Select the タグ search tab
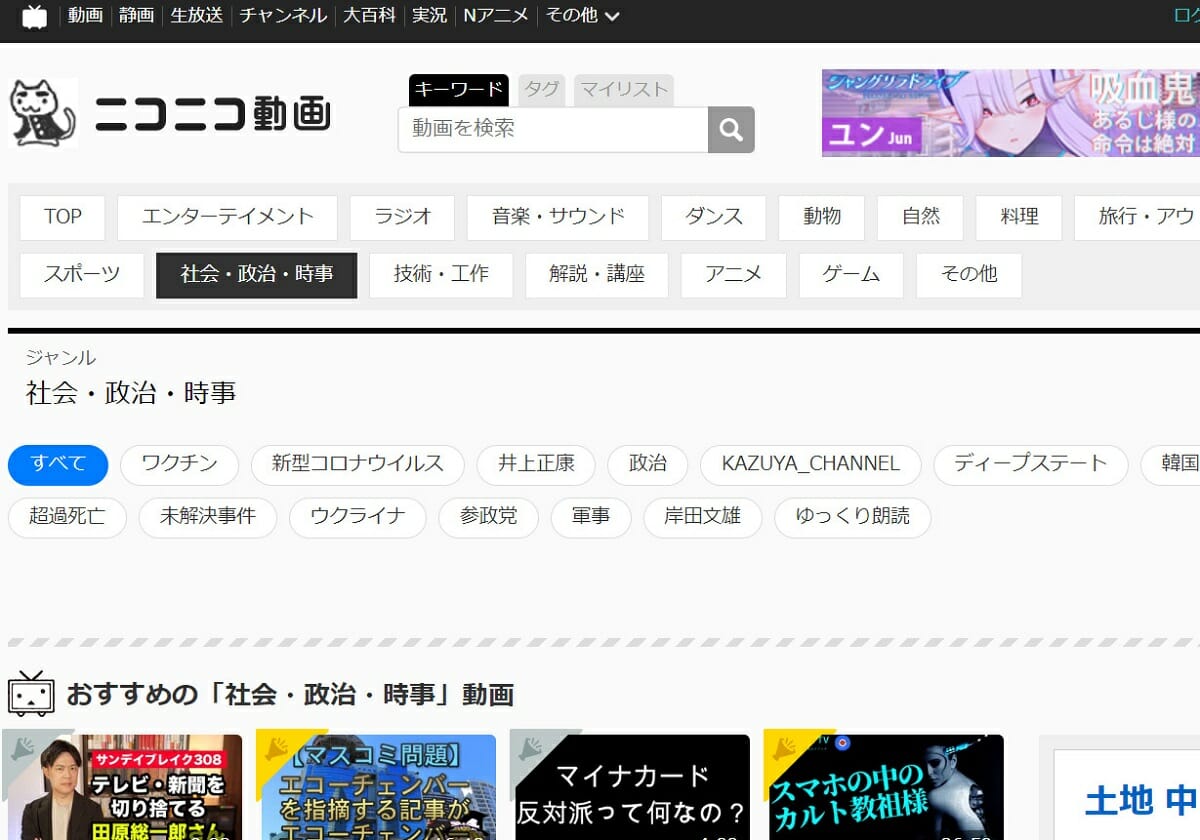 tap(542, 90)
